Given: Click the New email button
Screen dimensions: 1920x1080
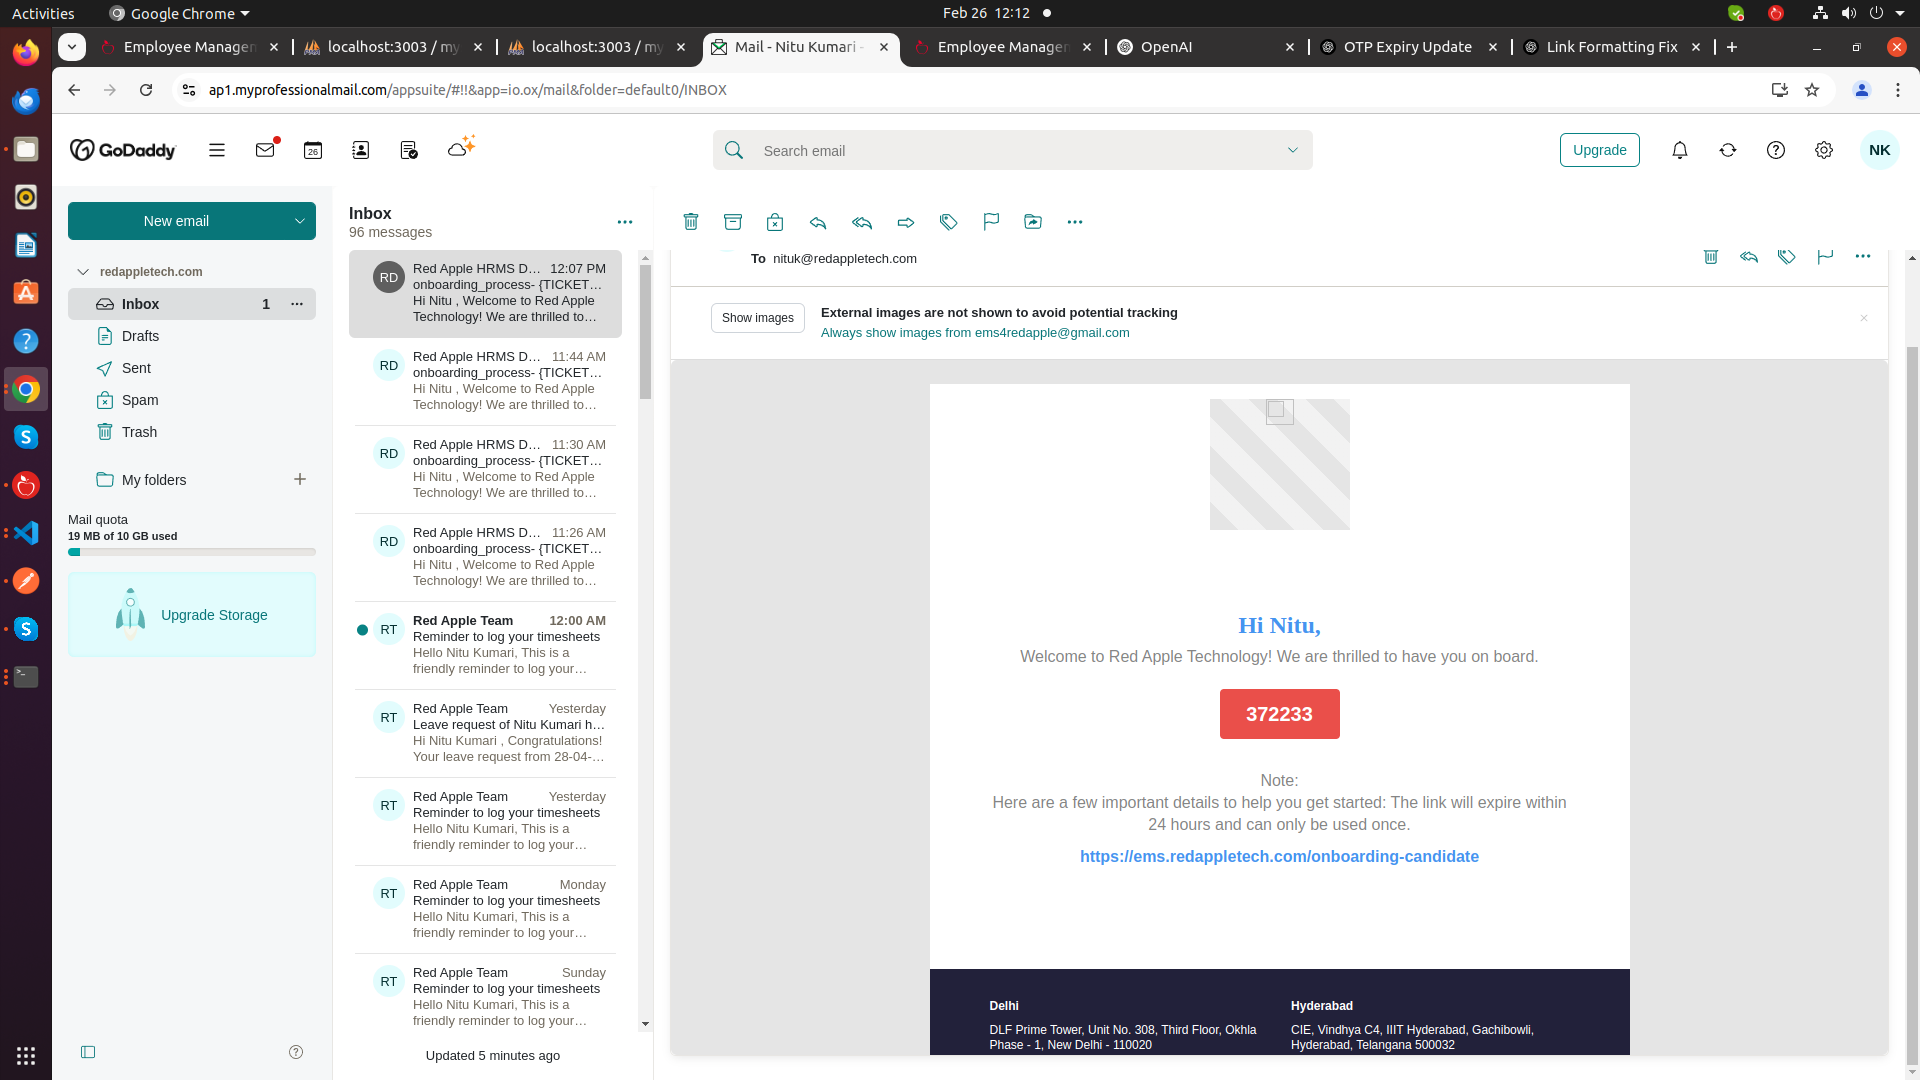Looking at the screenshot, I should 176,221.
